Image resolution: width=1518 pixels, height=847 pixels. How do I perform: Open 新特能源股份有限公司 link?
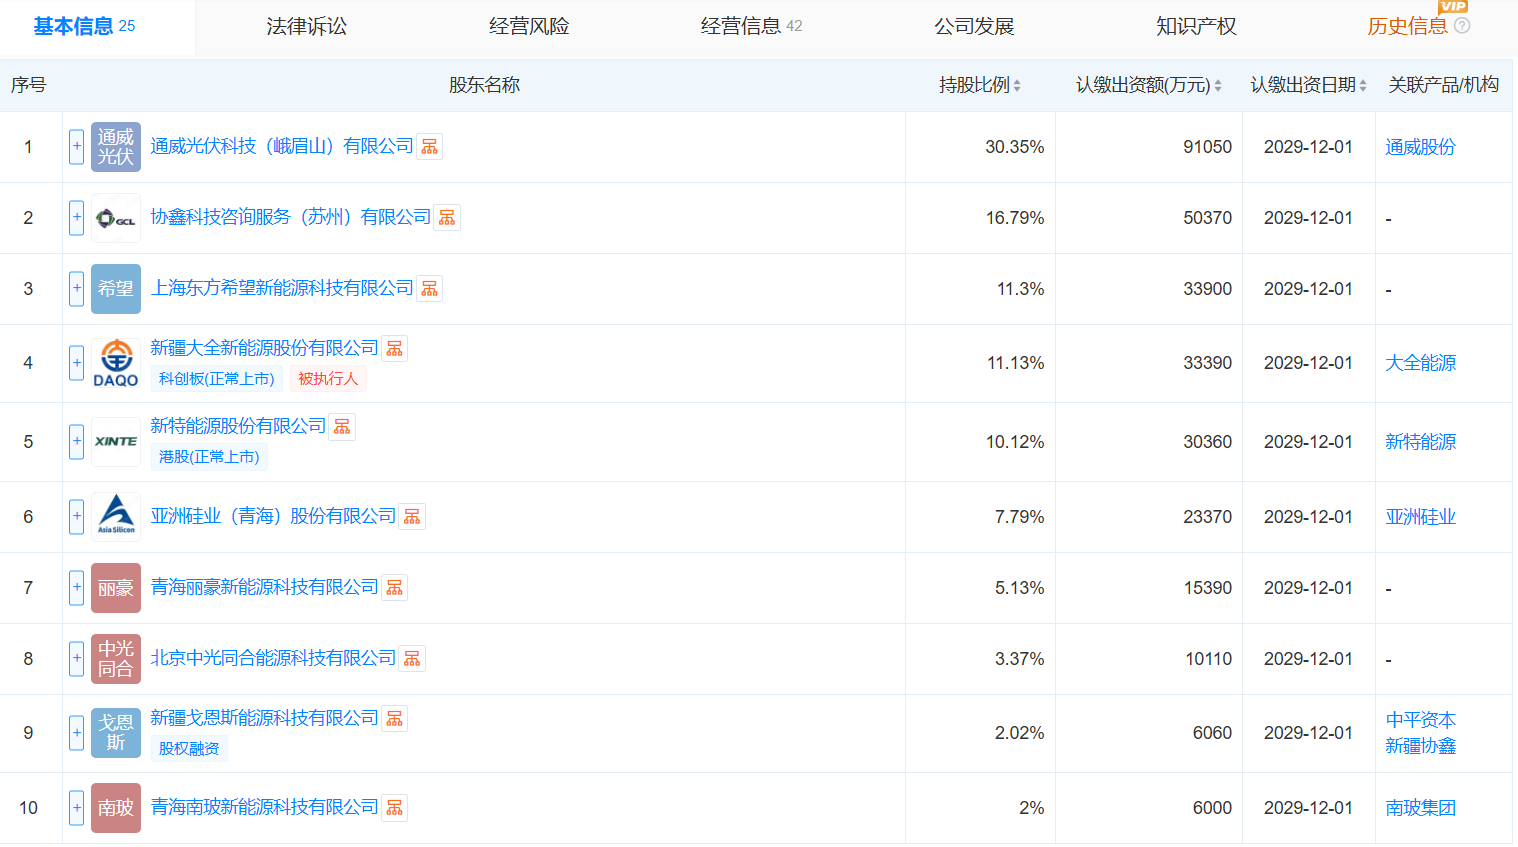[238, 427]
